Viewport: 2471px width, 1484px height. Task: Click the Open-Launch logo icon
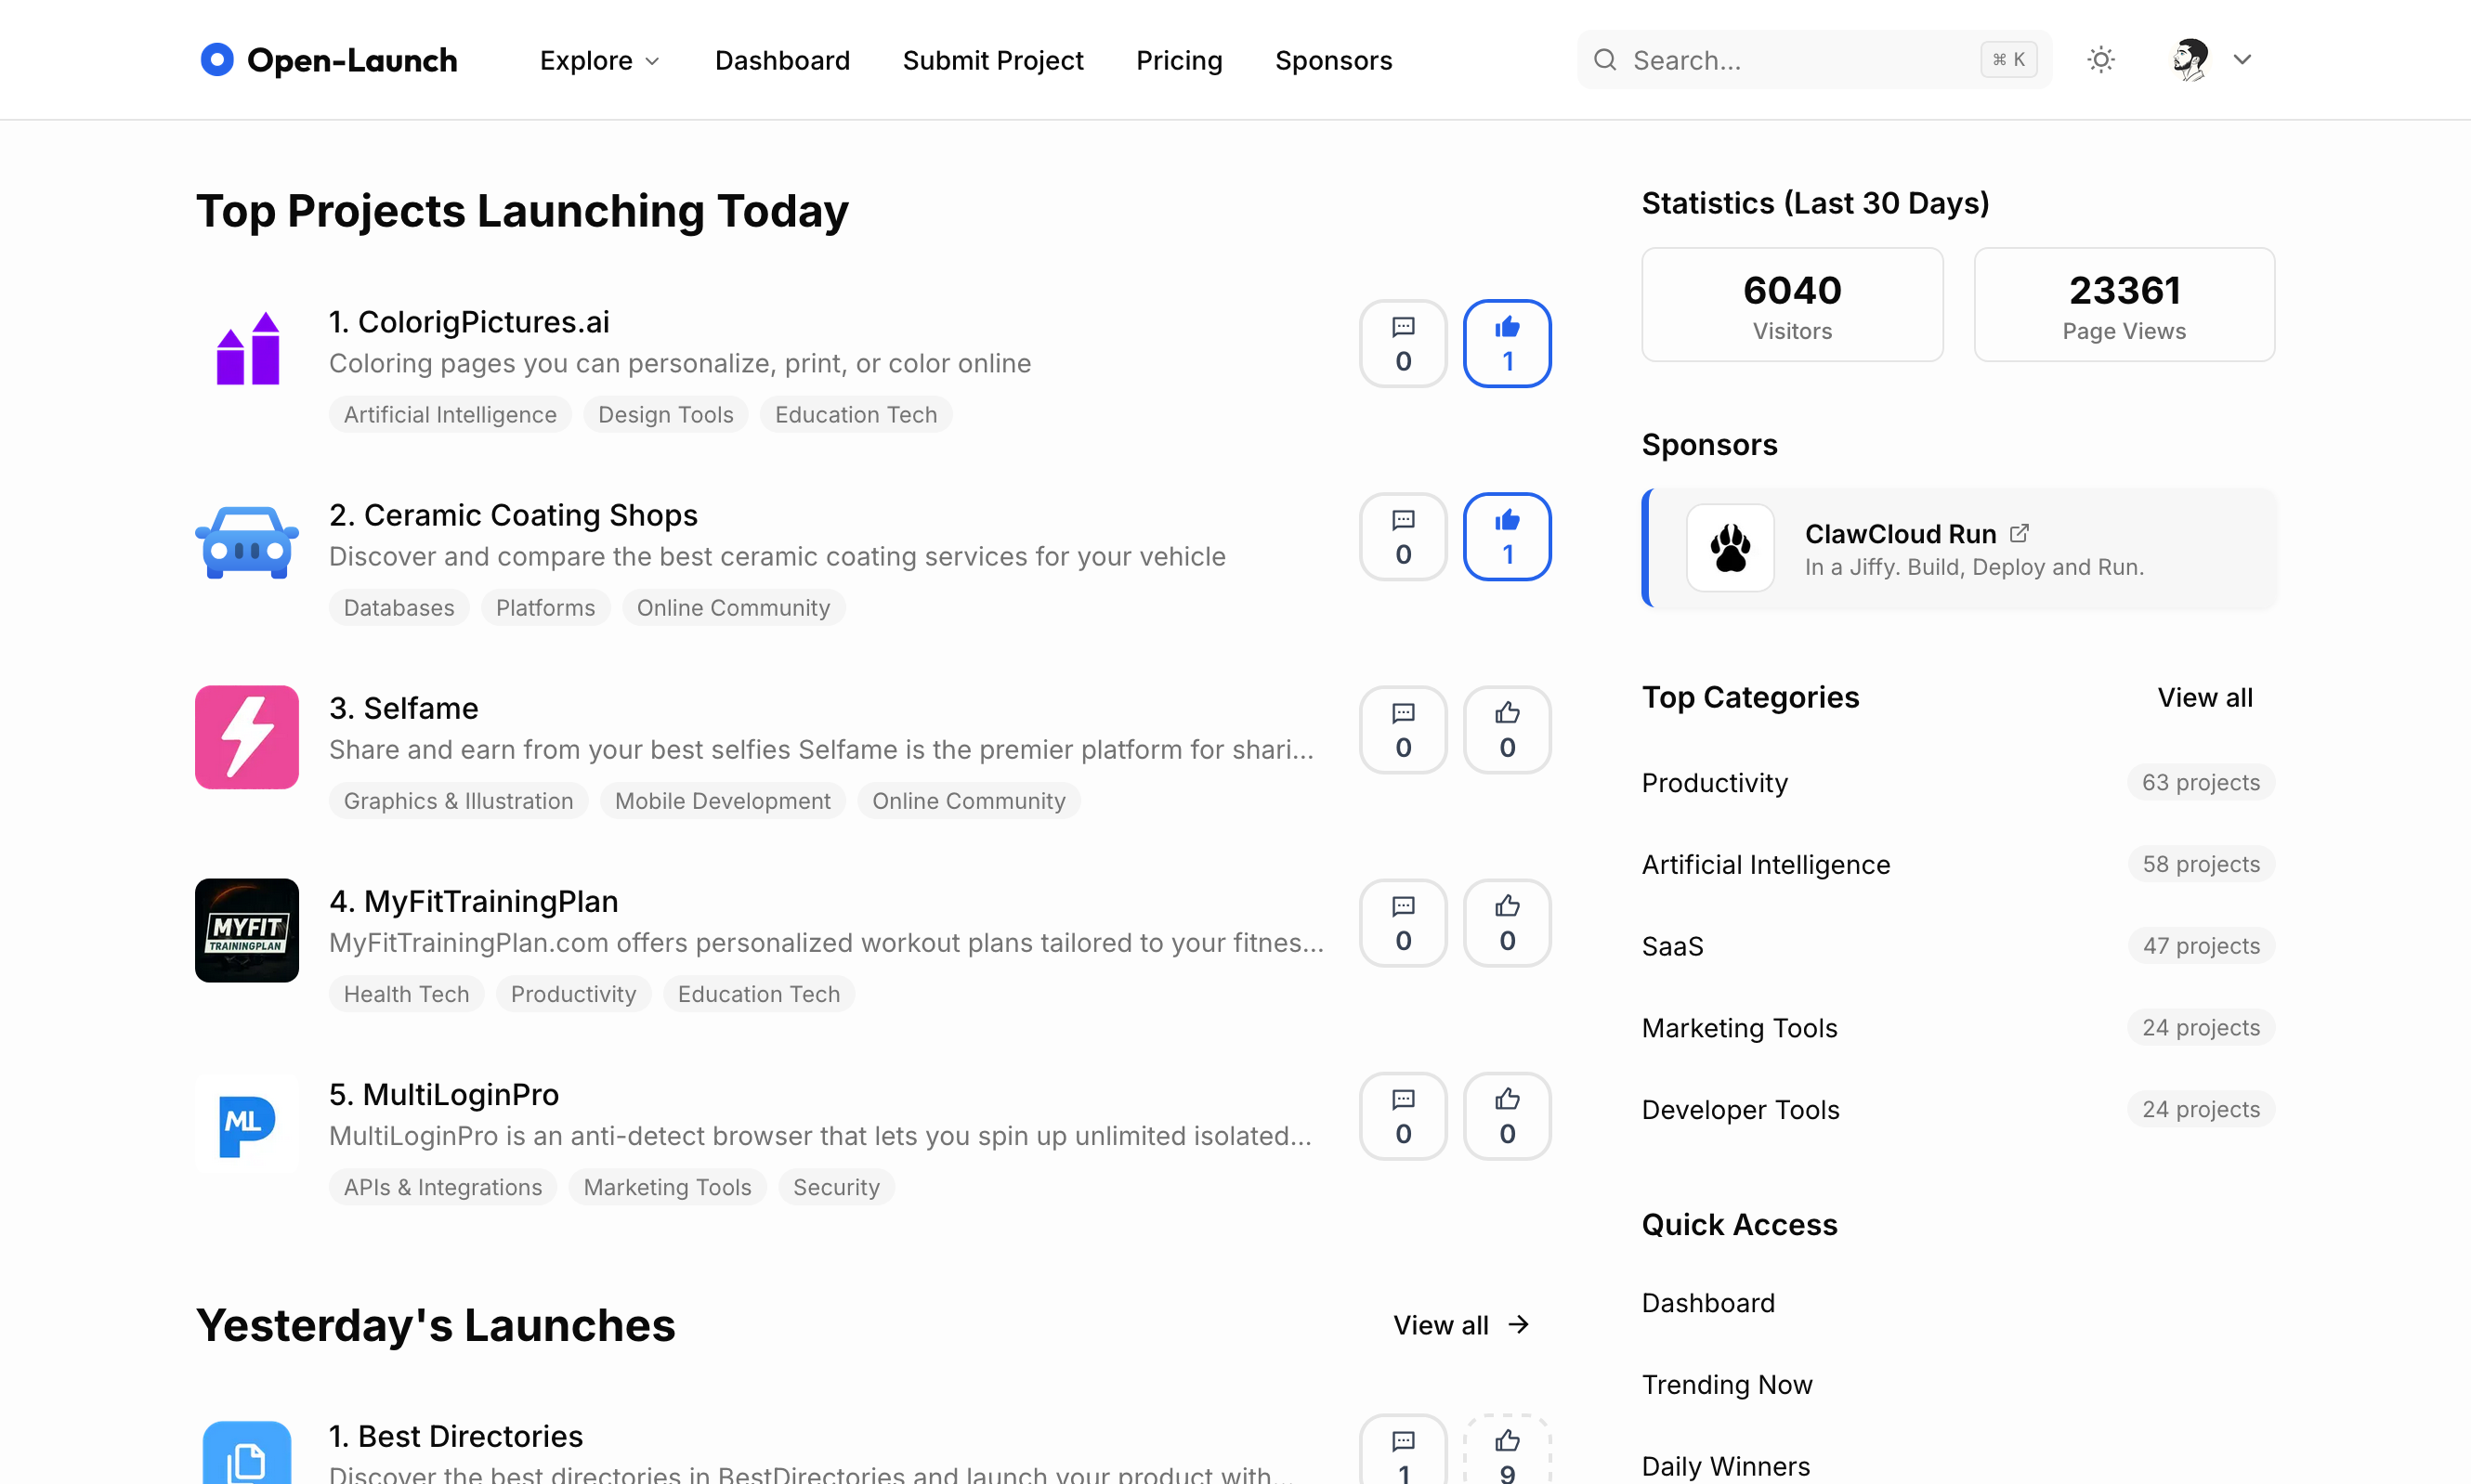(217, 60)
